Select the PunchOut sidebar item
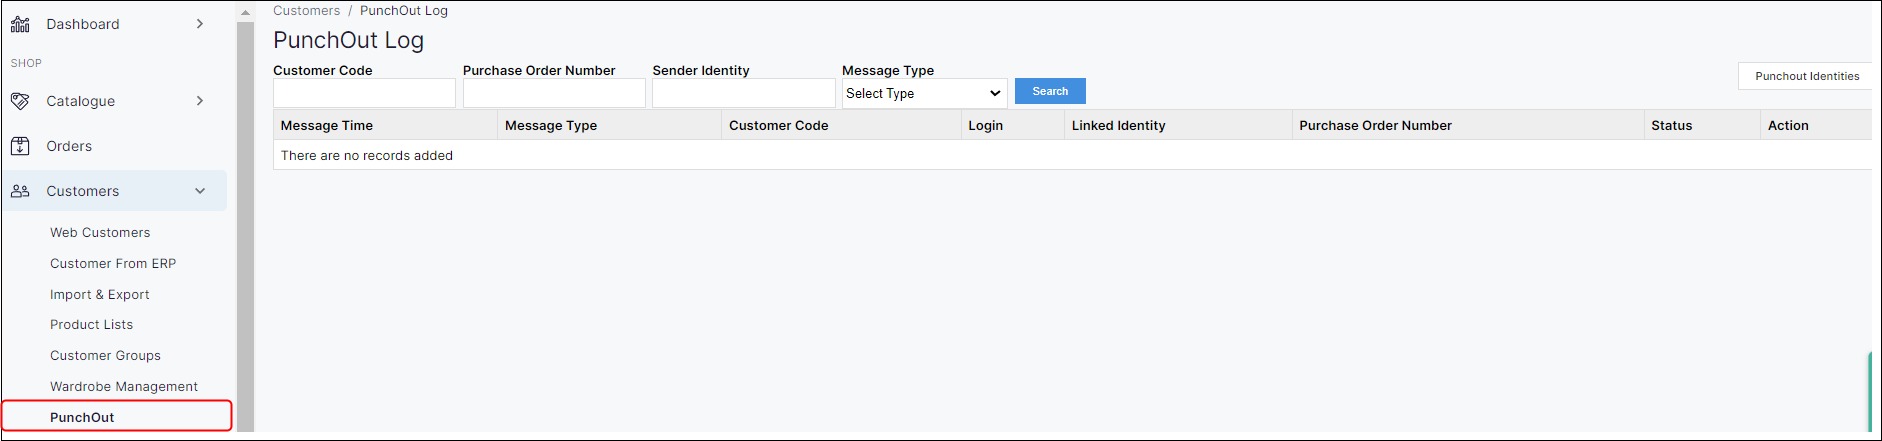The height and width of the screenshot is (441, 1882). point(82,417)
